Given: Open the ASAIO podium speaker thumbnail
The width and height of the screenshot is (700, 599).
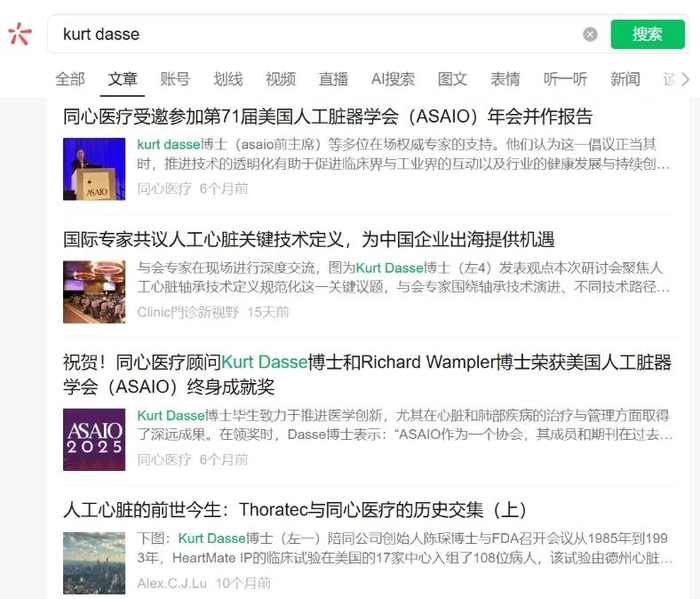Looking at the screenshot, I should pyautogui.click(x=94, y=169).
